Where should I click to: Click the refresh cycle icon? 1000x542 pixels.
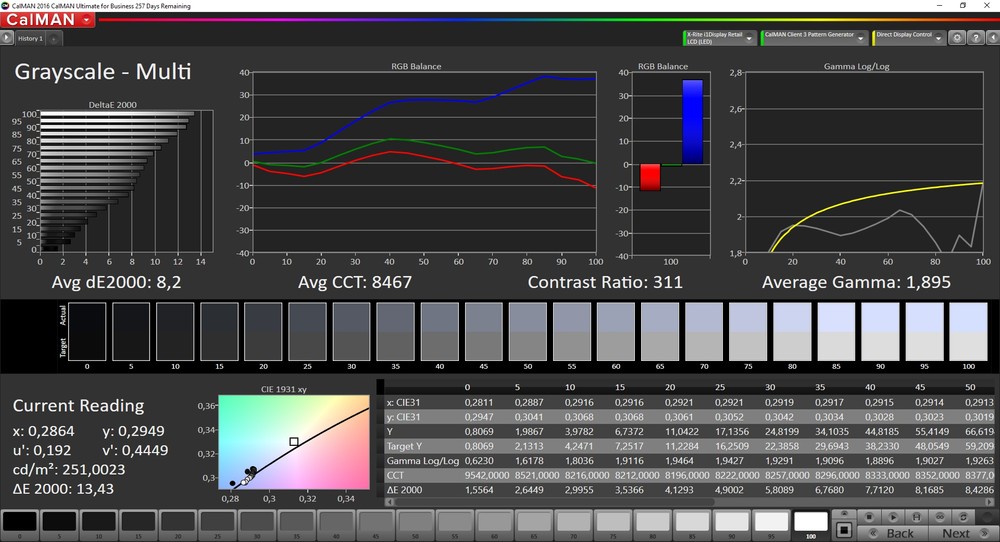[x=963, y=517]
